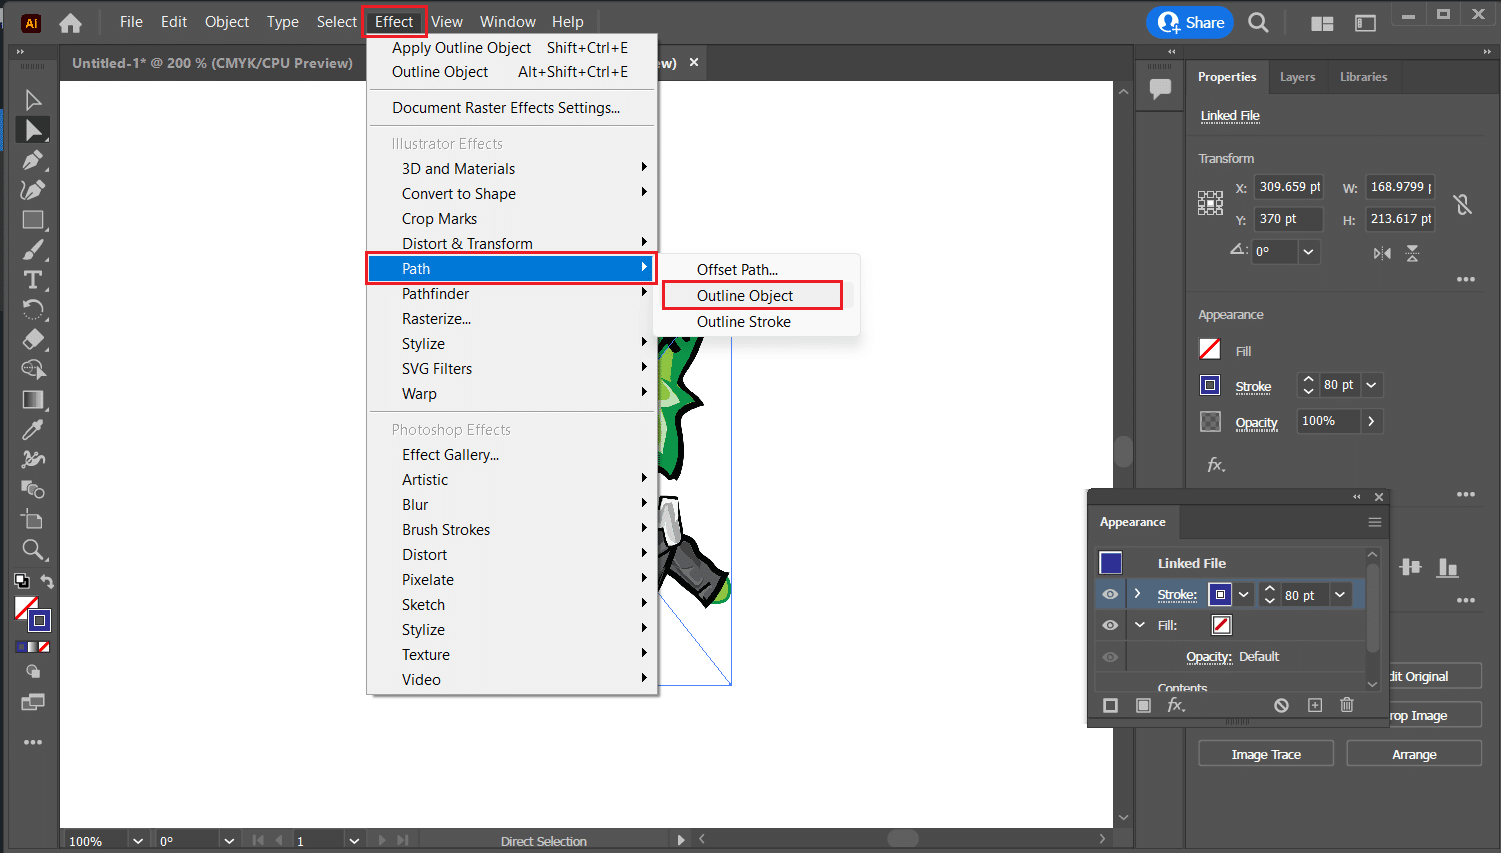Select the Direct Selection tool
The height and width of the screenshot is (853, 1501).
point(33,130)
